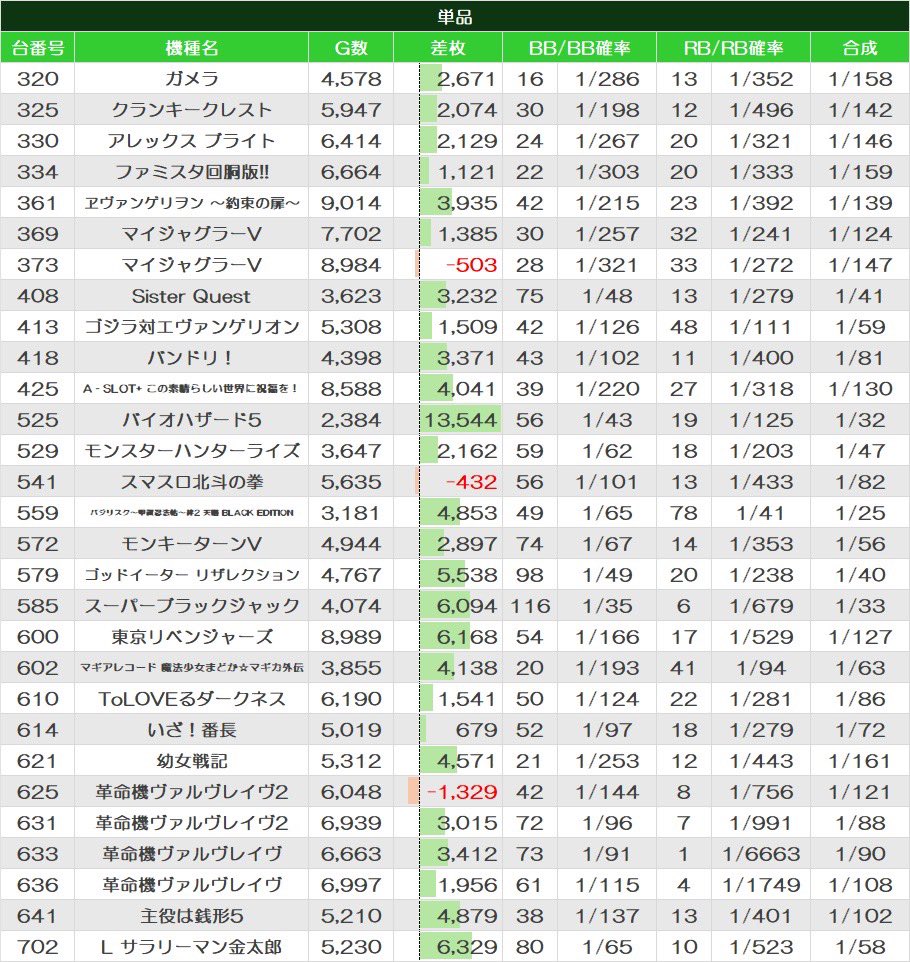Select machine name ファミスタ回胴版!!
The image size is (910, 962).
click(x=191, y=172)
